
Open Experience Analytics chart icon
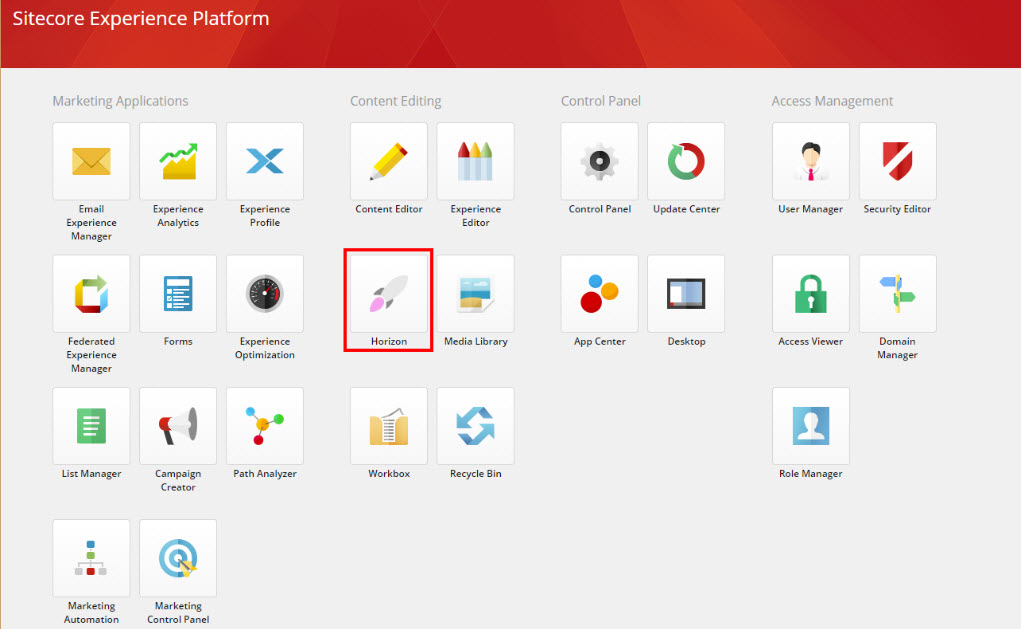tap(177, 161)
